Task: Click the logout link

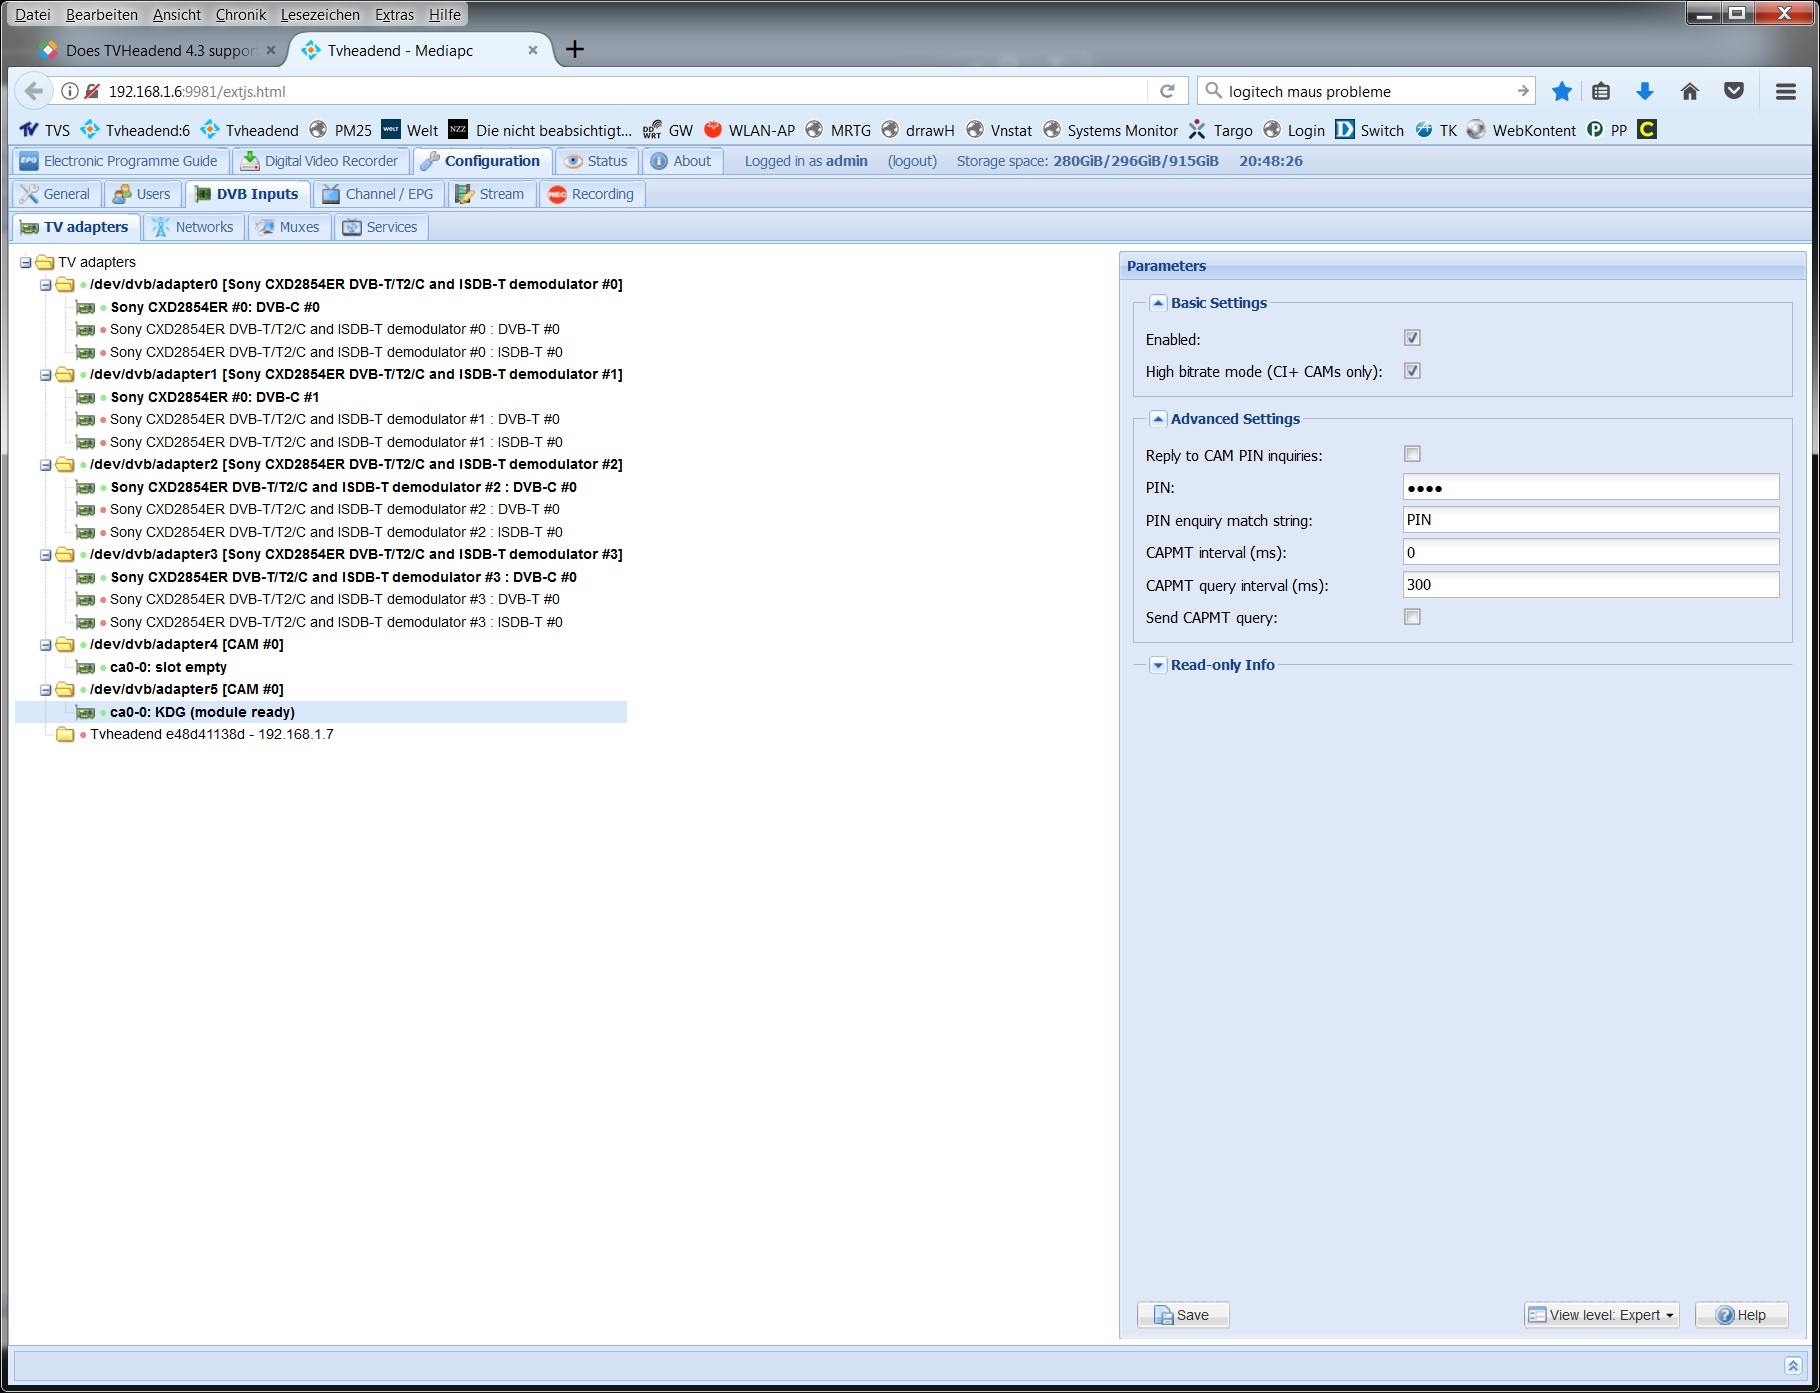Action: point(912,161)
